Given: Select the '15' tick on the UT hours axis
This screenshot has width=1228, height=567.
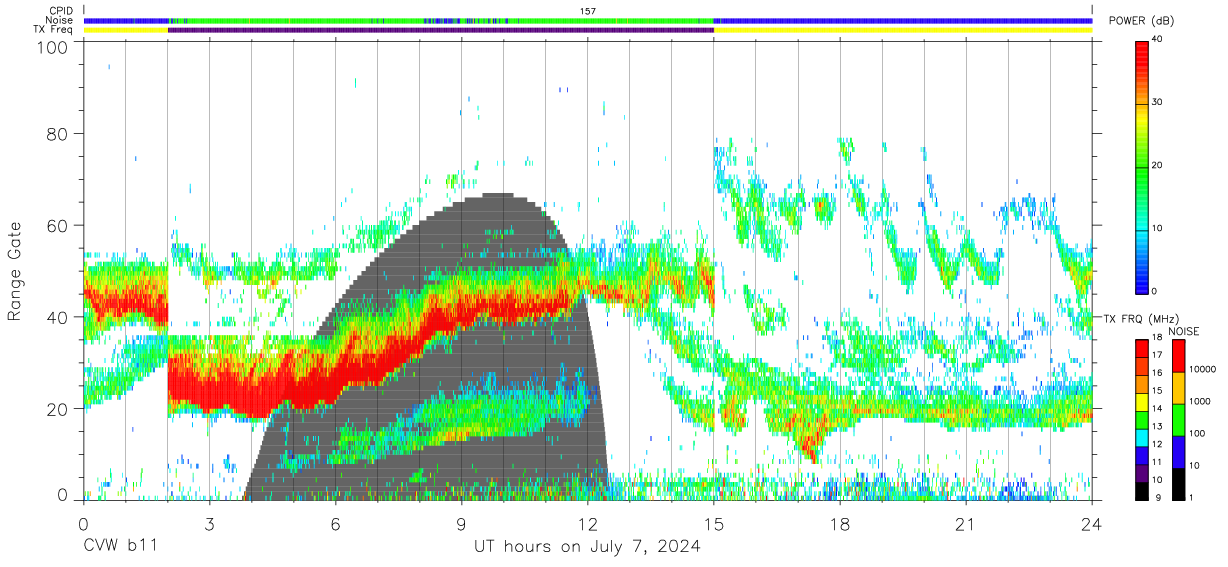Looking at the screenshot, I should click(x=714, y=523).
